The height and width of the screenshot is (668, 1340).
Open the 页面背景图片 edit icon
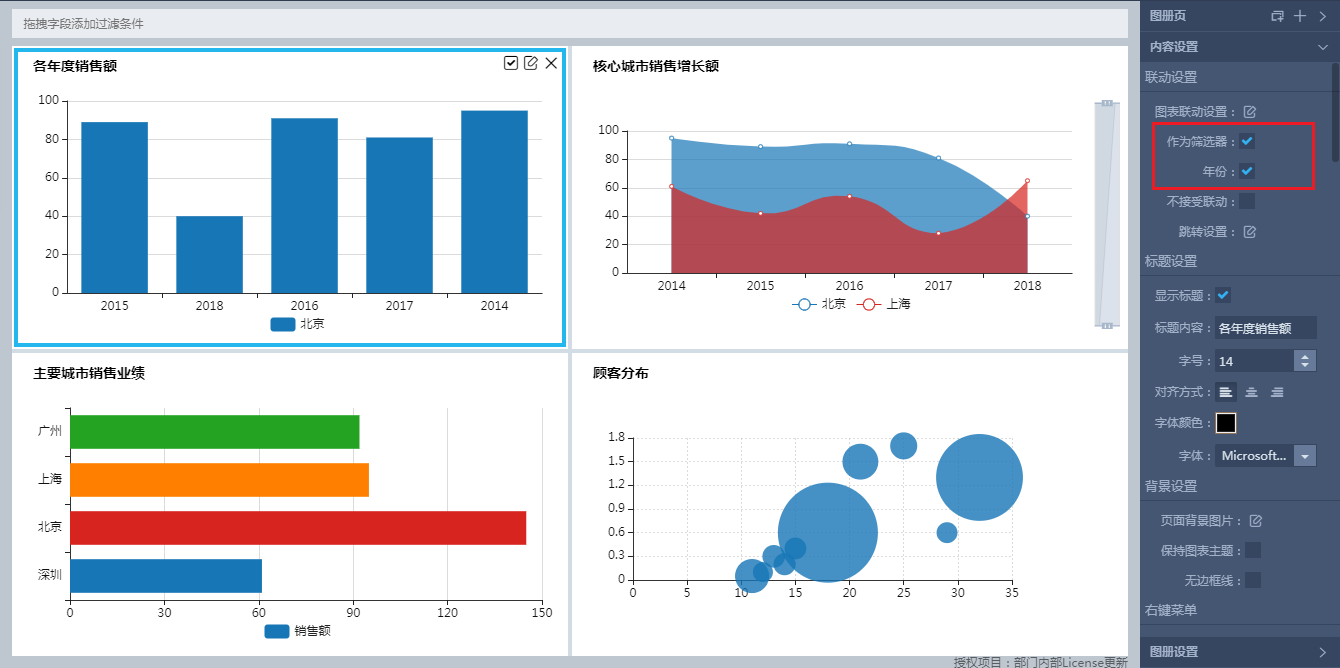click(1256, 521)
